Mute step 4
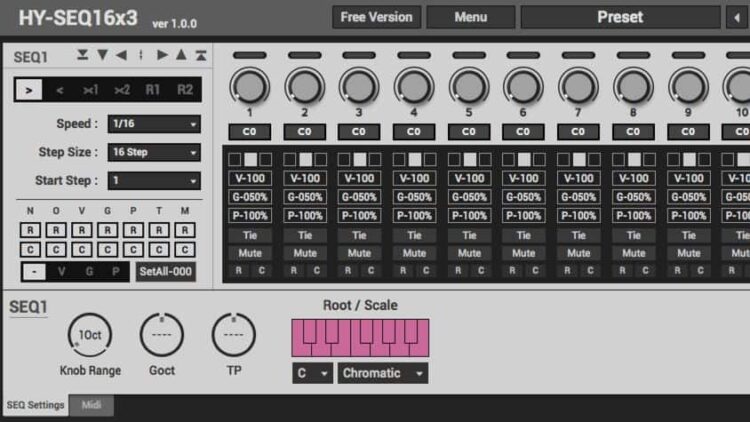Image resolution: width=750 pixels, height=422 pixels. [414, 253]
